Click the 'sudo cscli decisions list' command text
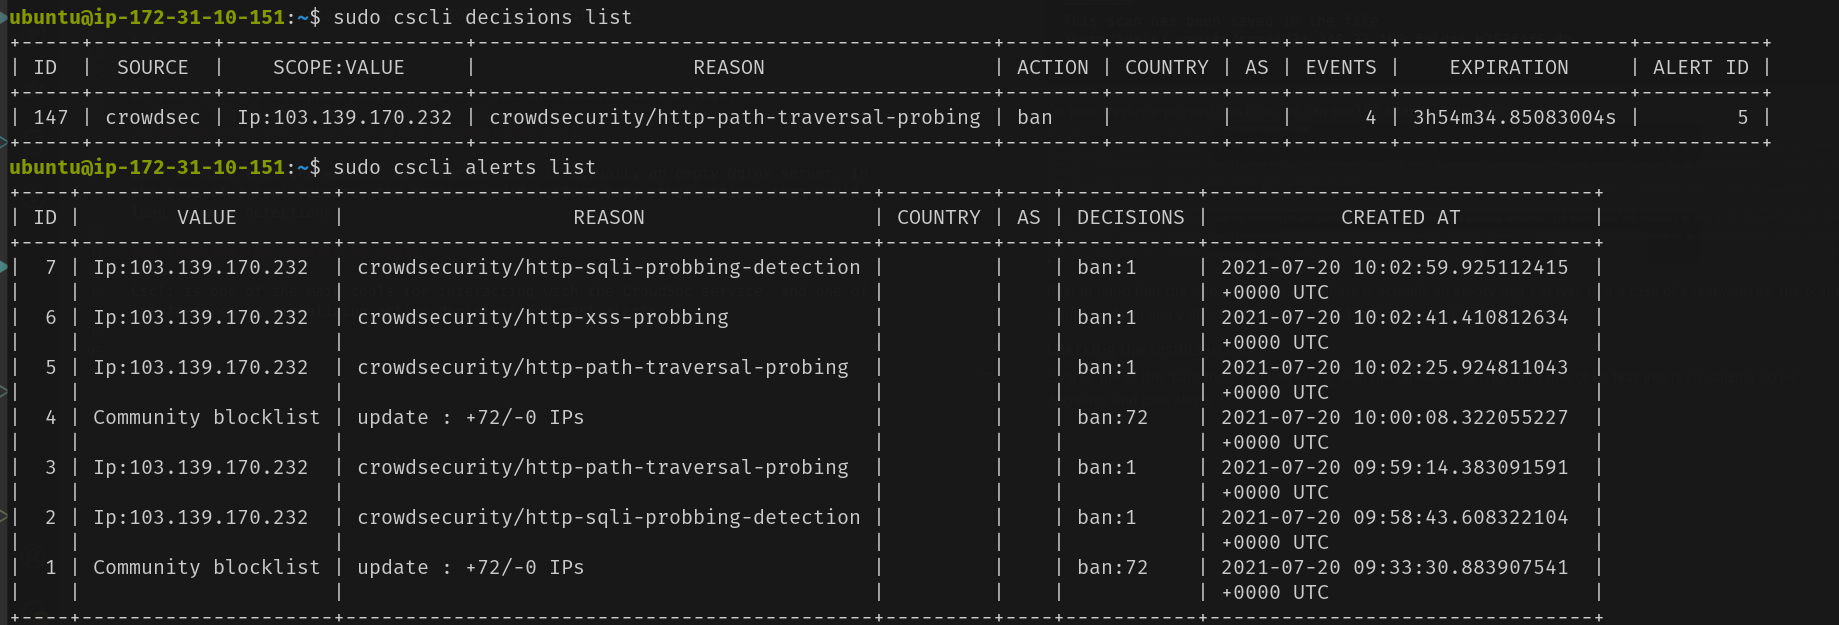The width and height of the screenshot is (1839, 625). tap(482, 17)
